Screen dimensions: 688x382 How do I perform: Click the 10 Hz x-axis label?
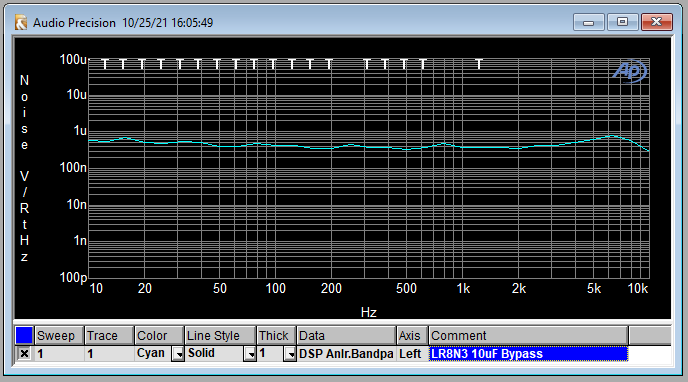96,289
